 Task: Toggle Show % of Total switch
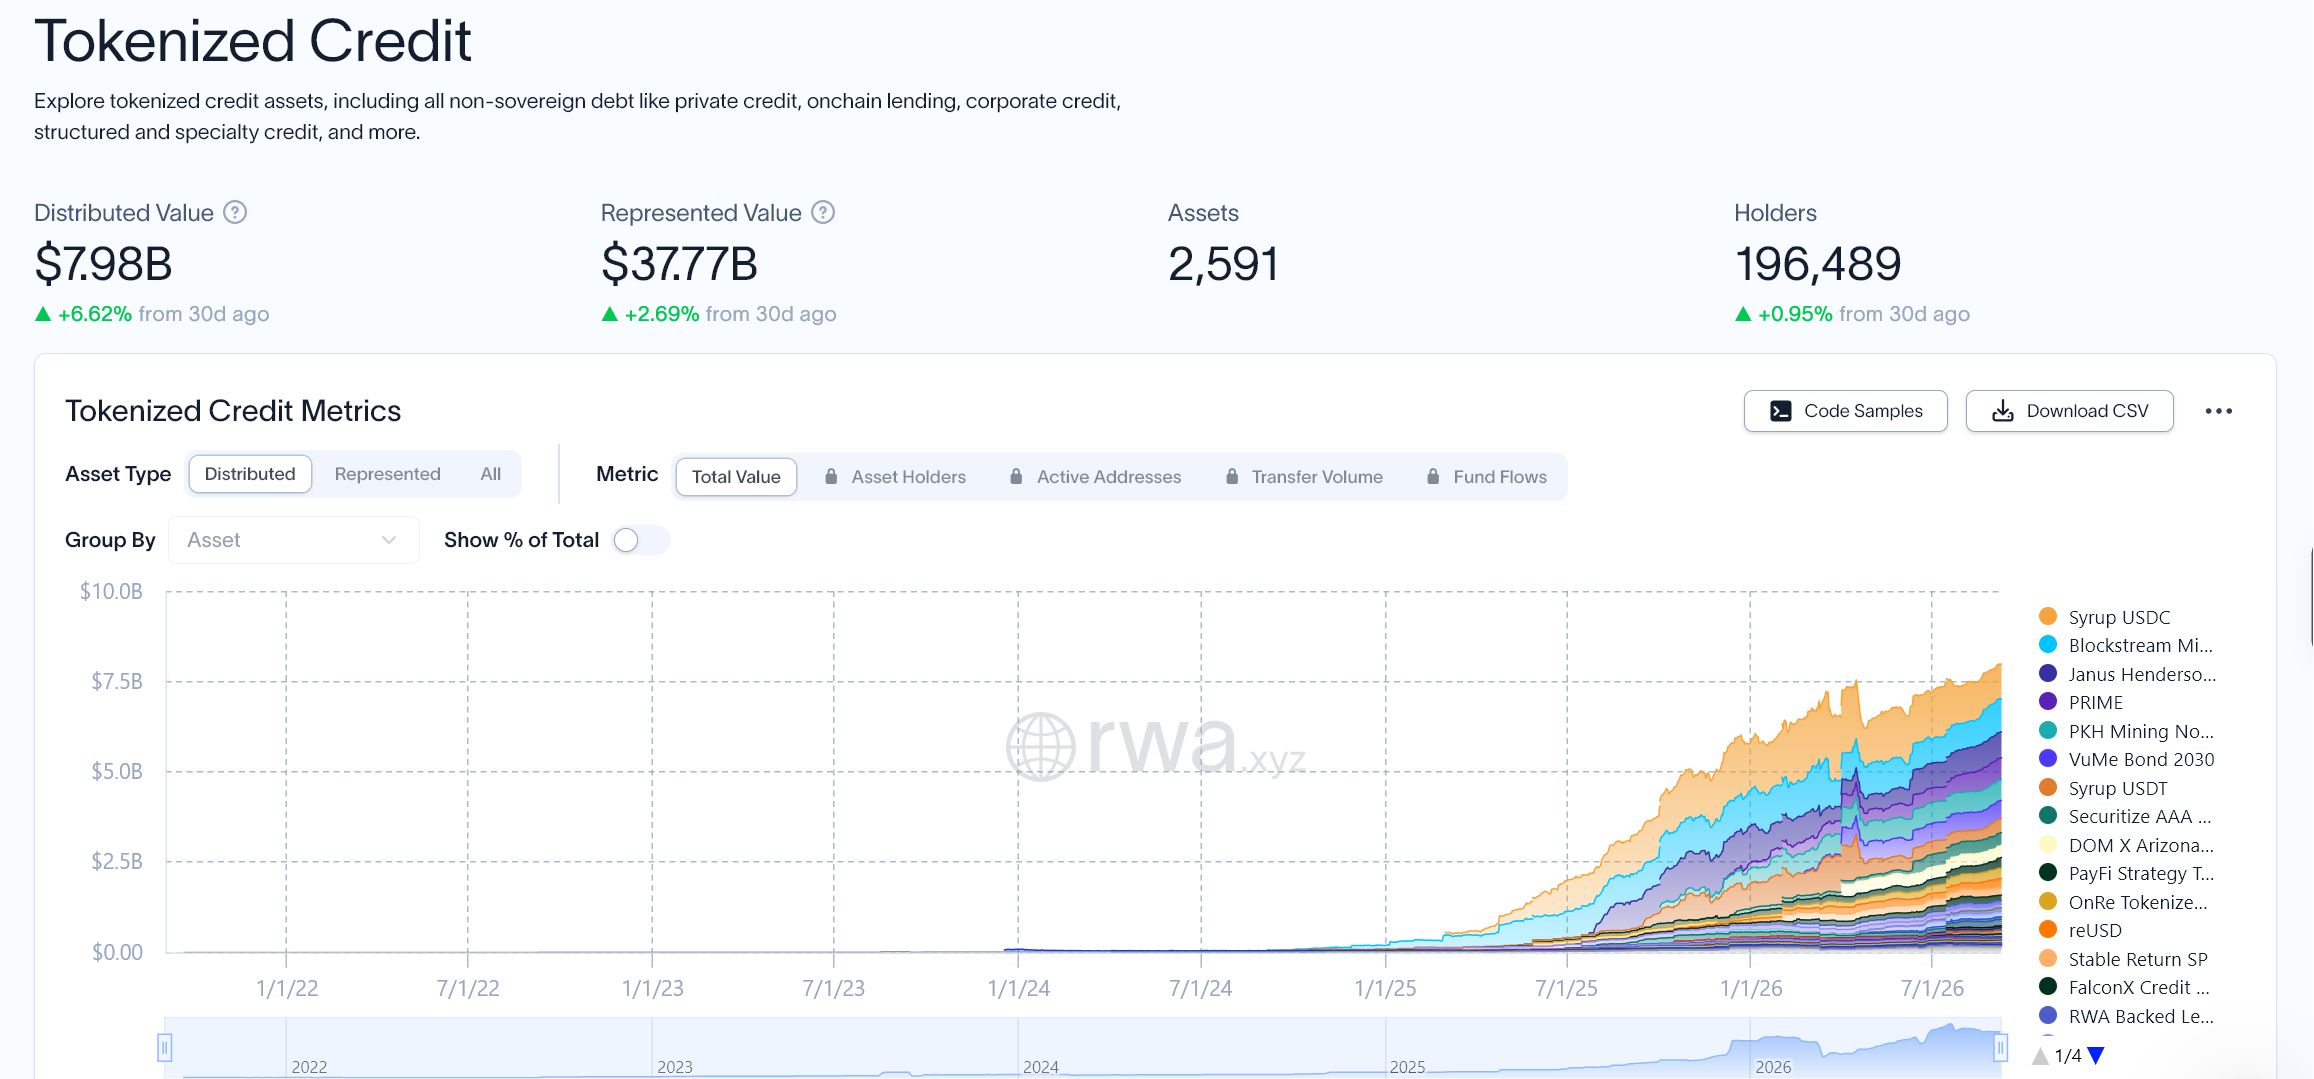(640, 540)
